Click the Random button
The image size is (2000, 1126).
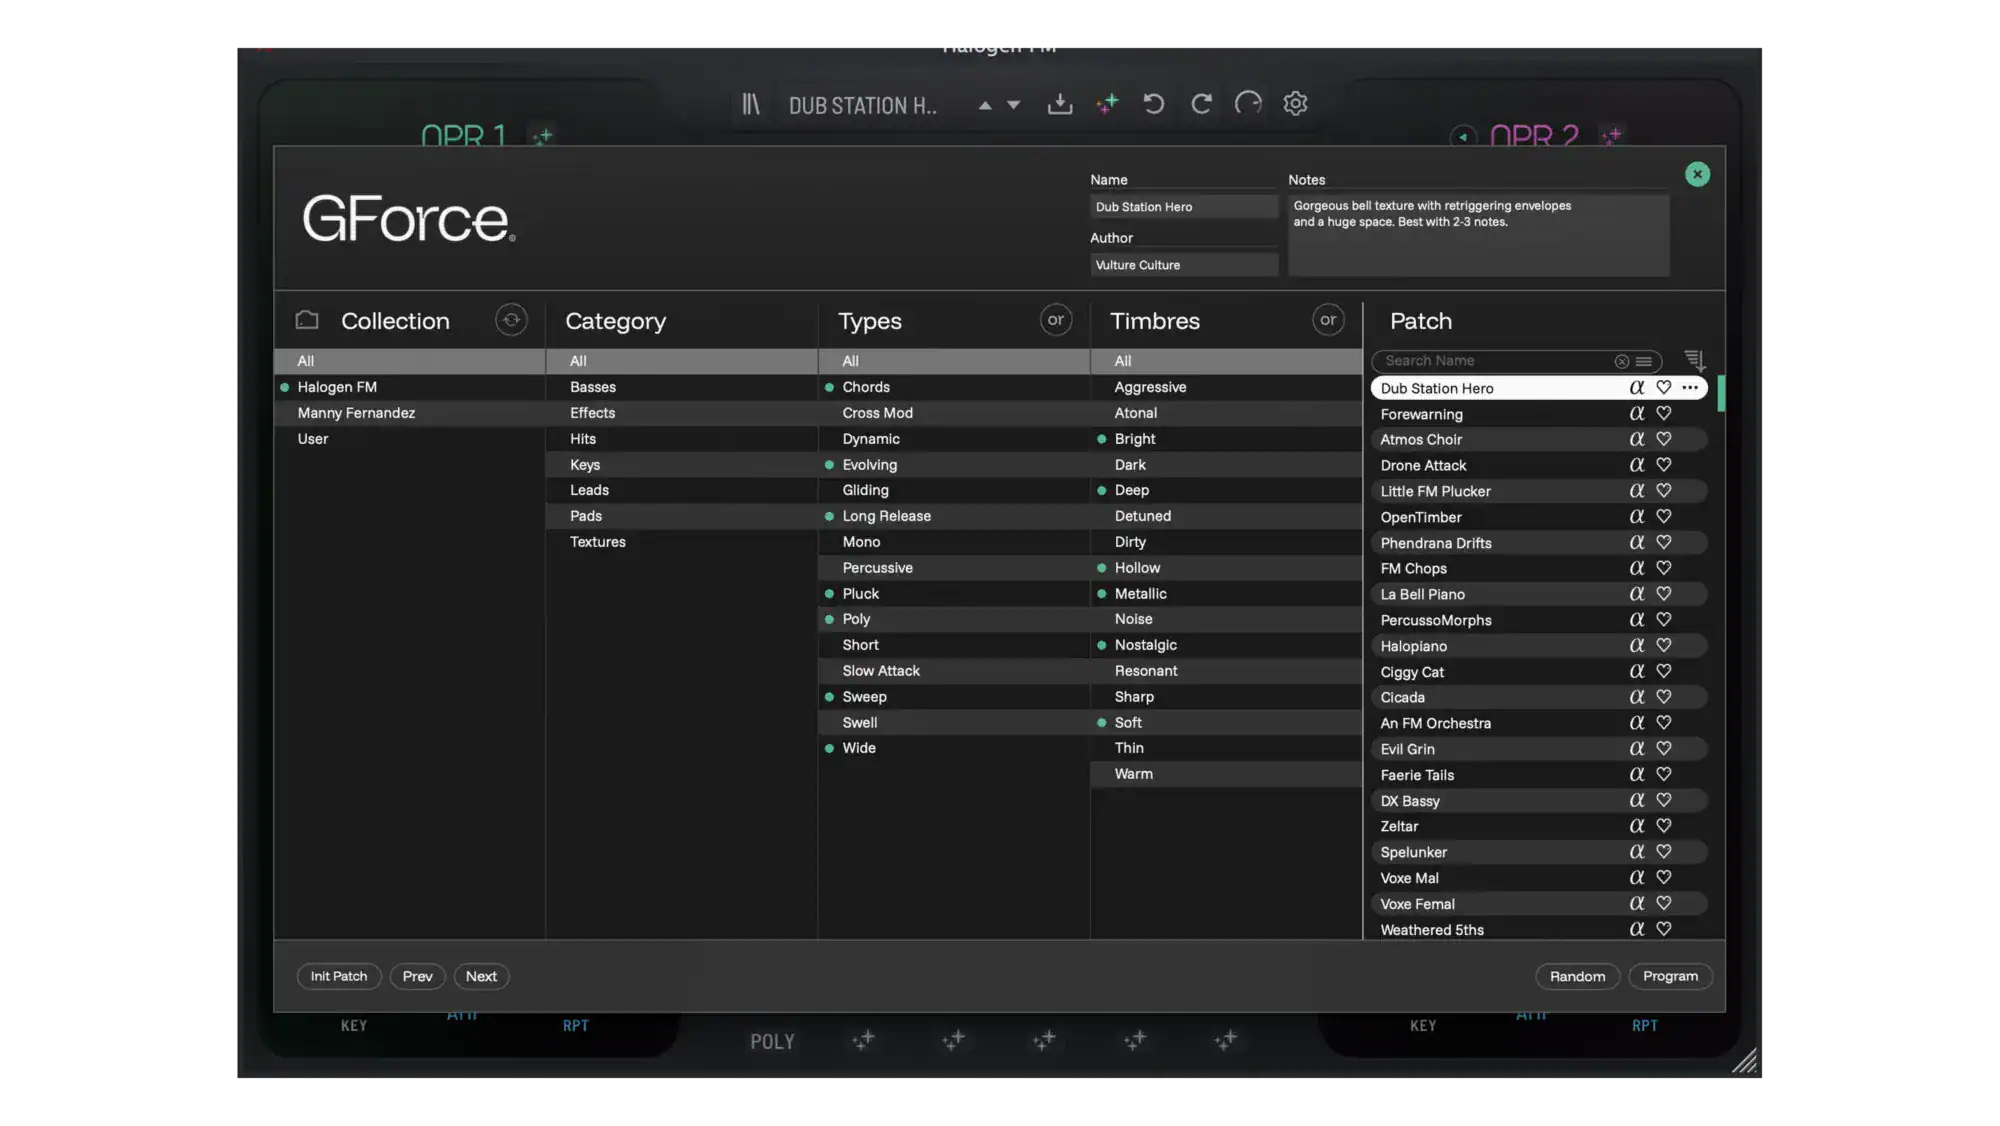point(1577,977)
